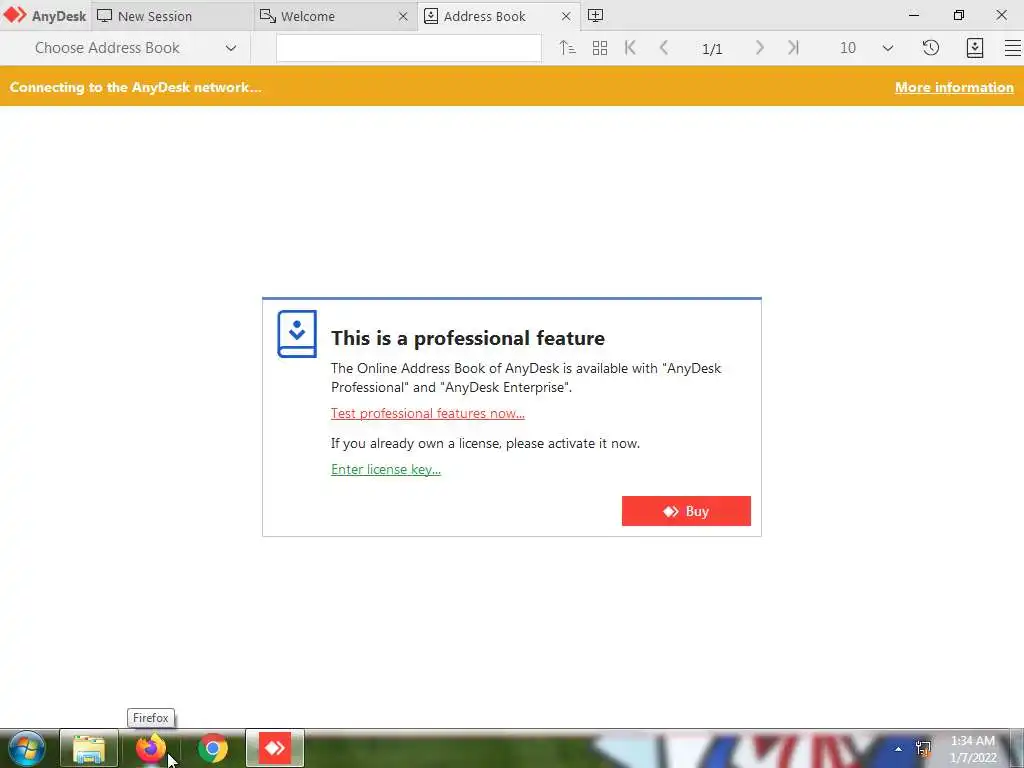1024x768 pixels.
Task: Go to previous page
Action: pyautogui.click(x=664, y=48)
